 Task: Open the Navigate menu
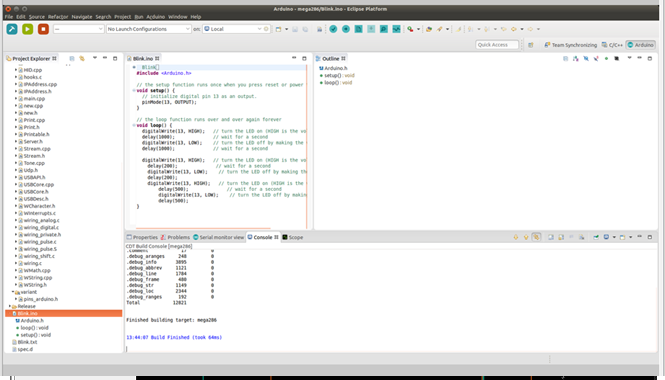click(x=82, y=17)
